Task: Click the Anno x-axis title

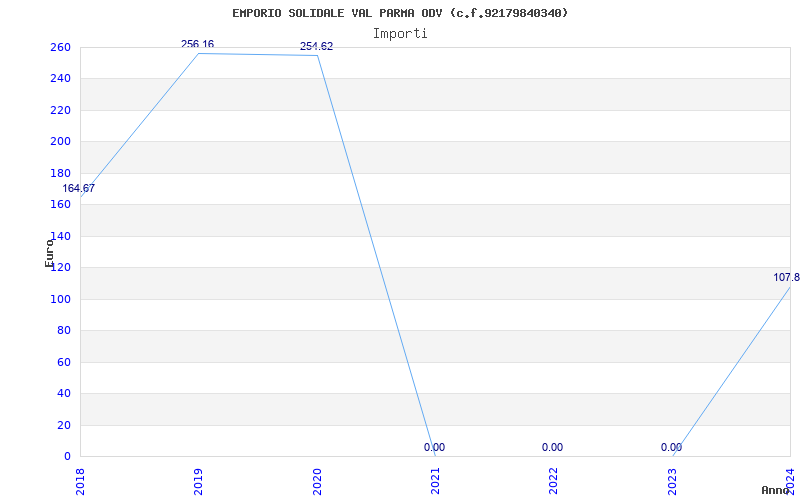Action: [x=775, y=490]
